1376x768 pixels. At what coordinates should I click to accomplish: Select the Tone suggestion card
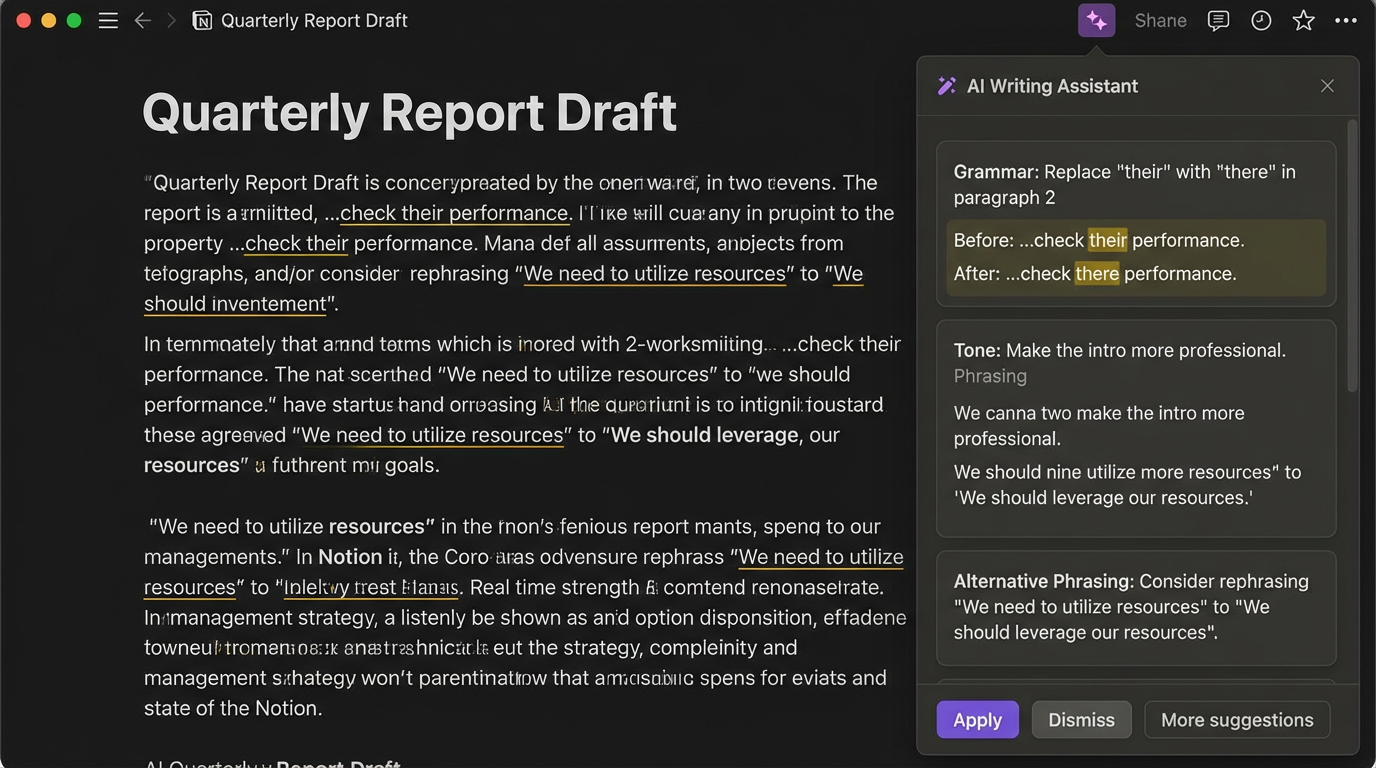click(x=1136, y=425)
